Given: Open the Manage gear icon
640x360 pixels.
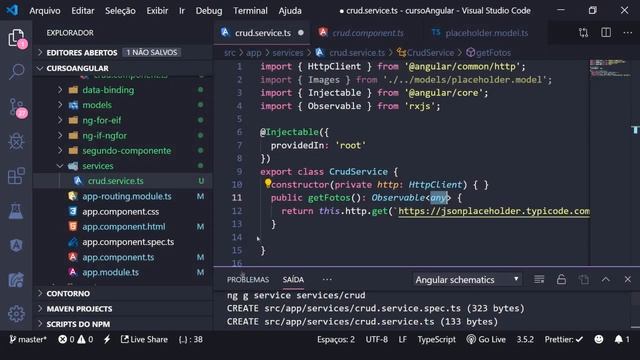Looking at the screenshot, I should click(16, 313).
